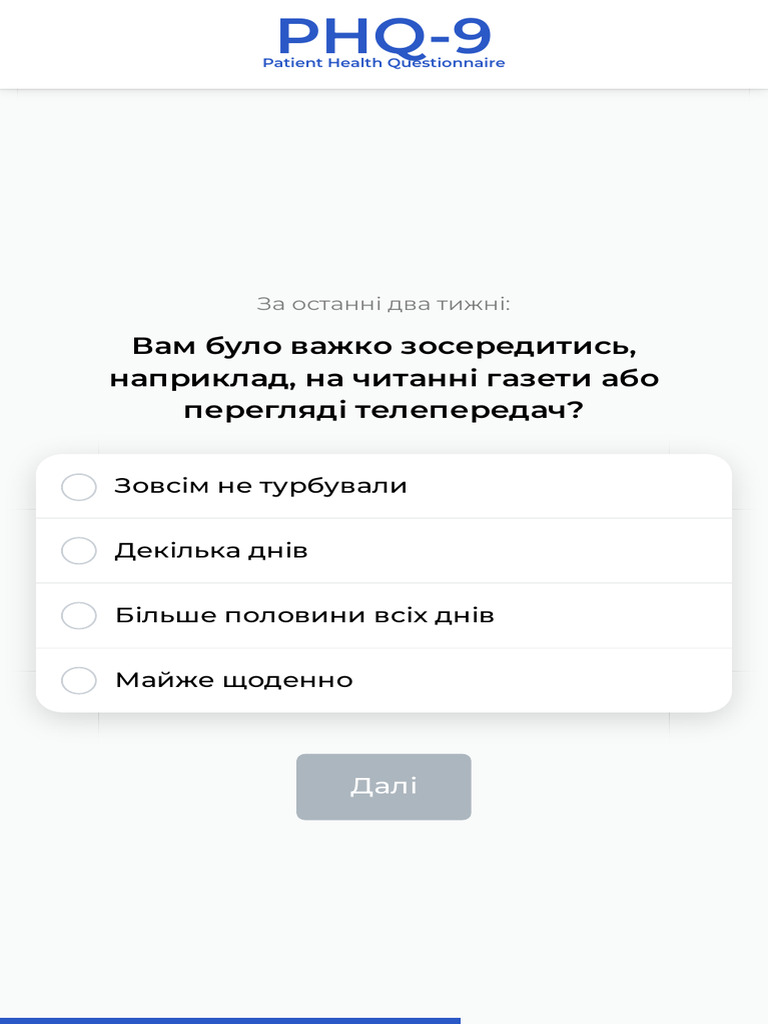Select the 'Зовсім не турбували' radio circle
The height and width of the screenshot is (1024, 768).
point(79,487)
